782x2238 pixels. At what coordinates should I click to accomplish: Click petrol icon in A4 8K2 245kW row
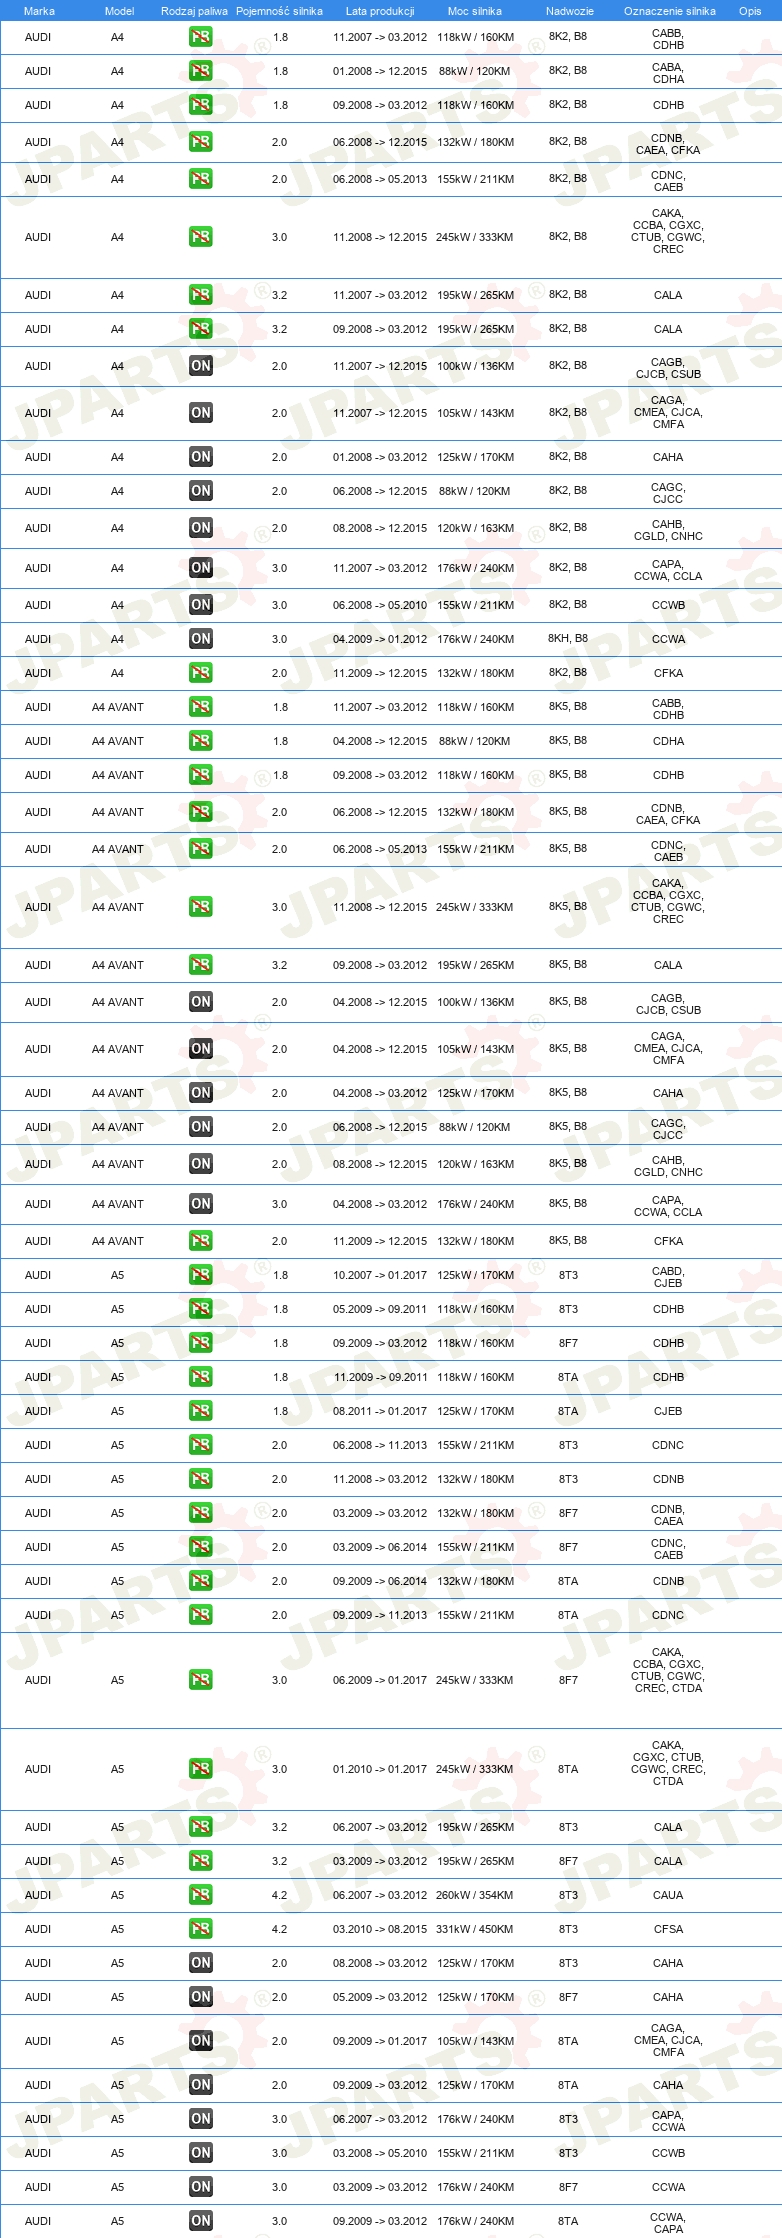[x=201, y=237]
